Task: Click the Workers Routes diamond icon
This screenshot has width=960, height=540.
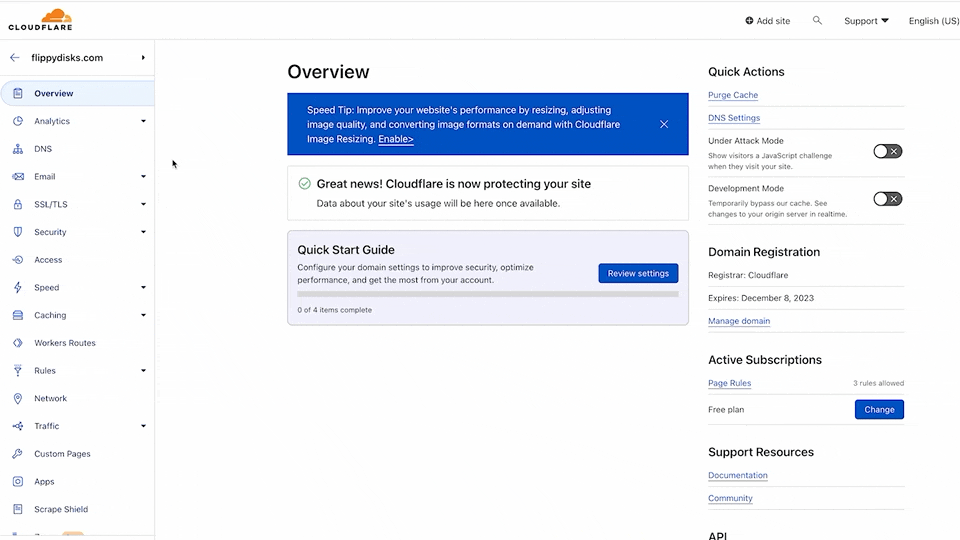Action: [18, 343]
